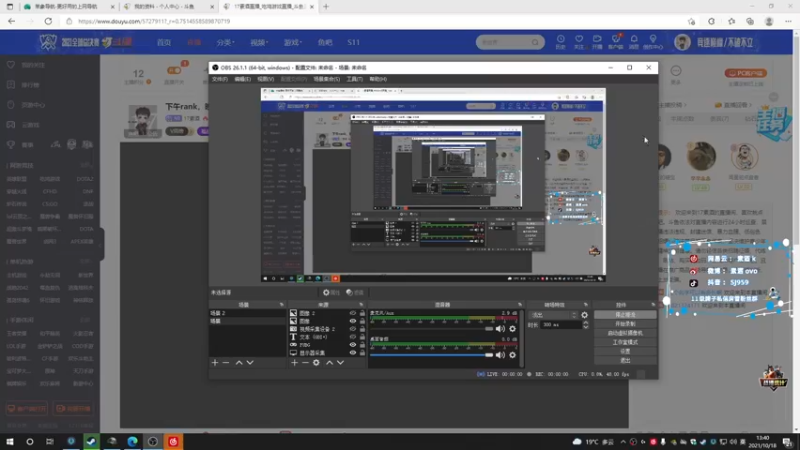Move the selected scene down in the list

tap(250, 363)
